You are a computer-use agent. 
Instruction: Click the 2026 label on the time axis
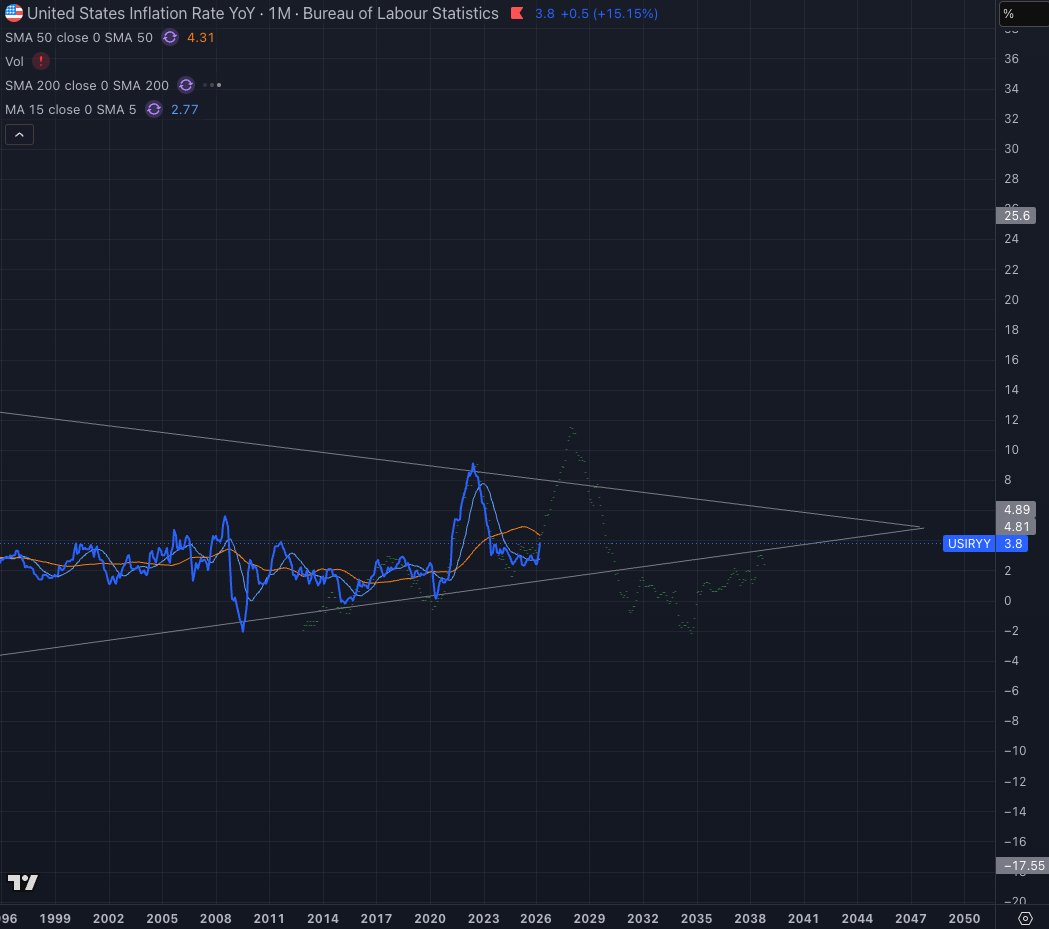coord(536,918)
